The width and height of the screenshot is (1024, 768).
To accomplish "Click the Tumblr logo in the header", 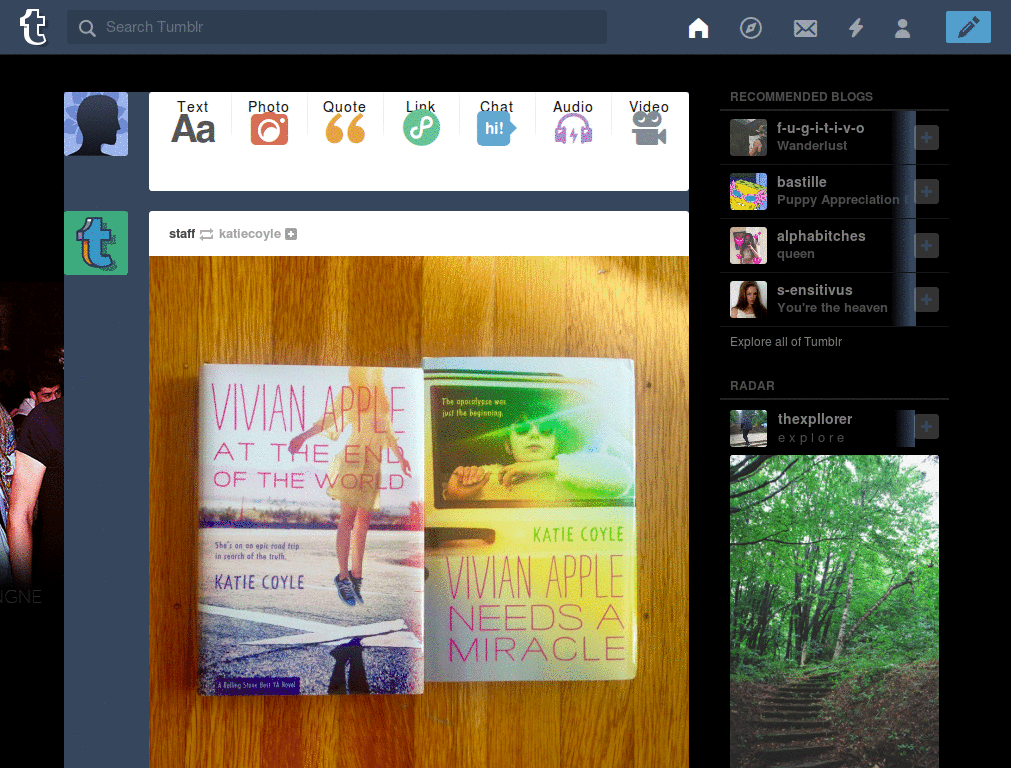I will coord(33,27).
